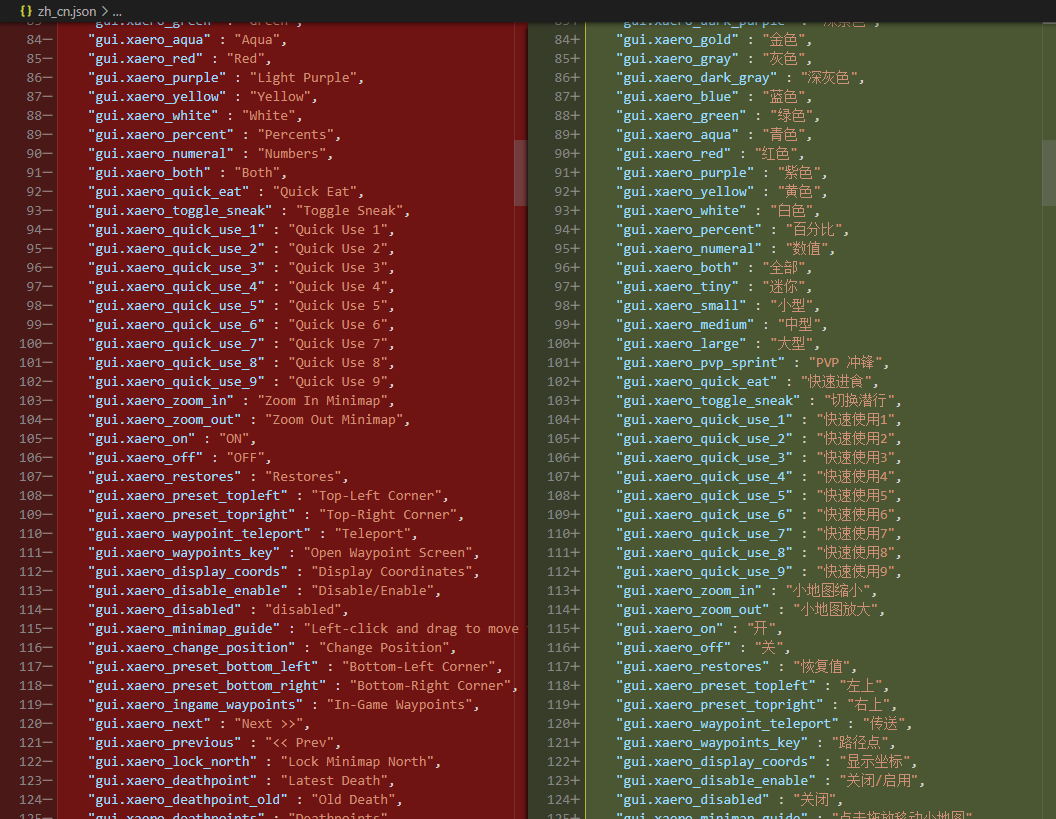
Task: Click added line "gui.xaero_tiny" : "迷你"
Action: (x=713, y=287)
